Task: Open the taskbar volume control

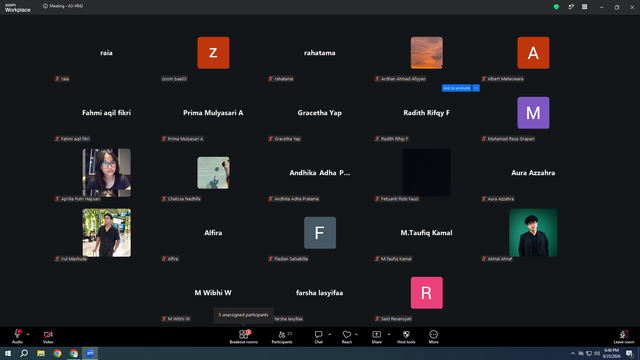Action: pos(597,353)
